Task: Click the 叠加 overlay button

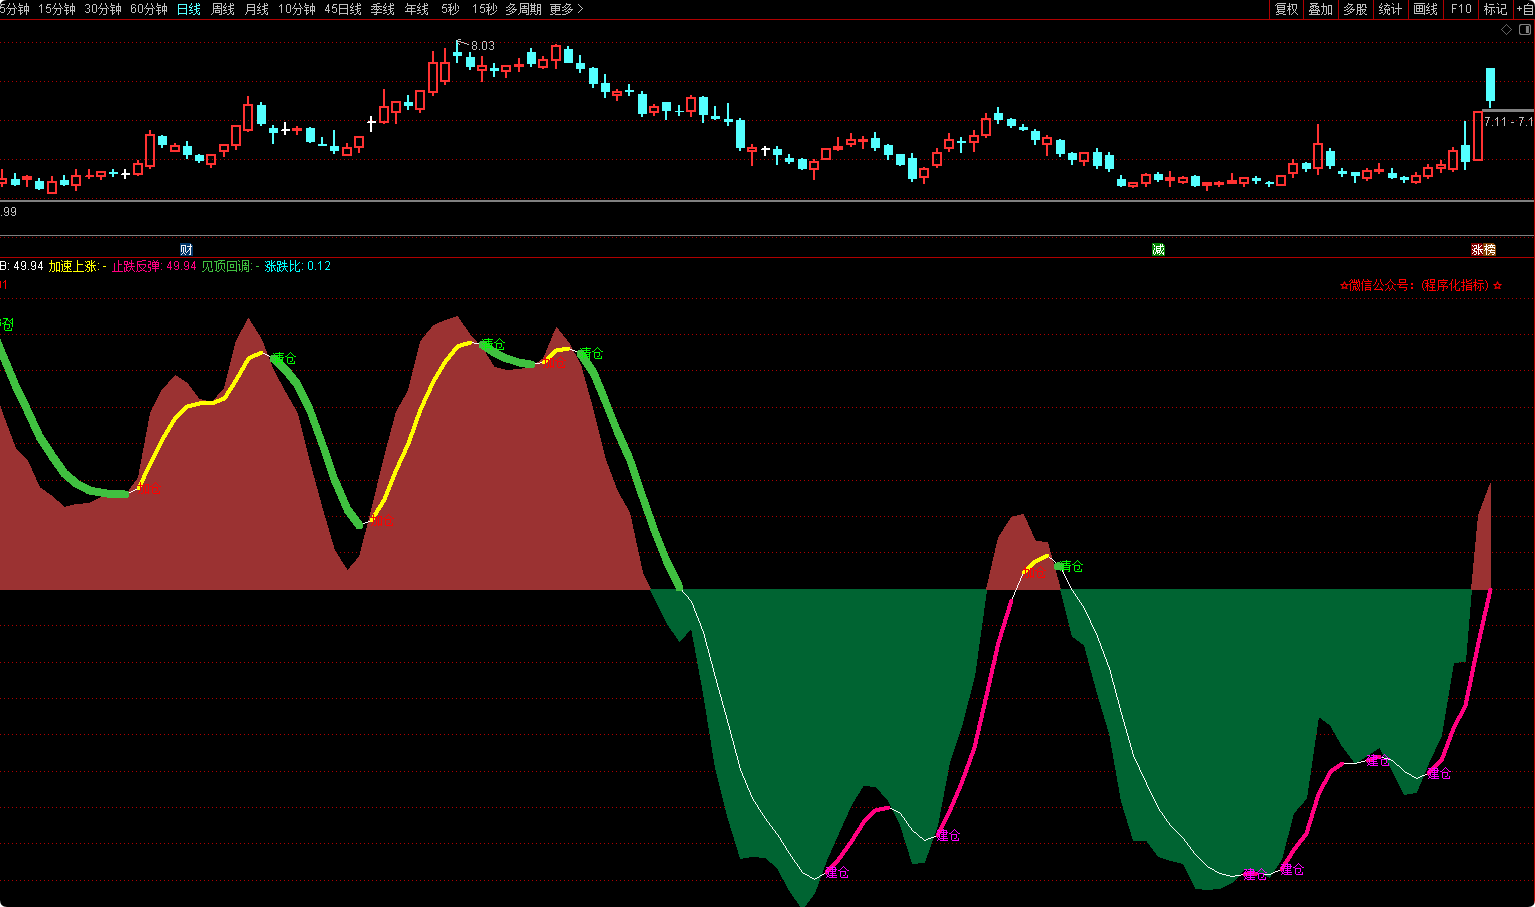Action: coord(1320,9)
